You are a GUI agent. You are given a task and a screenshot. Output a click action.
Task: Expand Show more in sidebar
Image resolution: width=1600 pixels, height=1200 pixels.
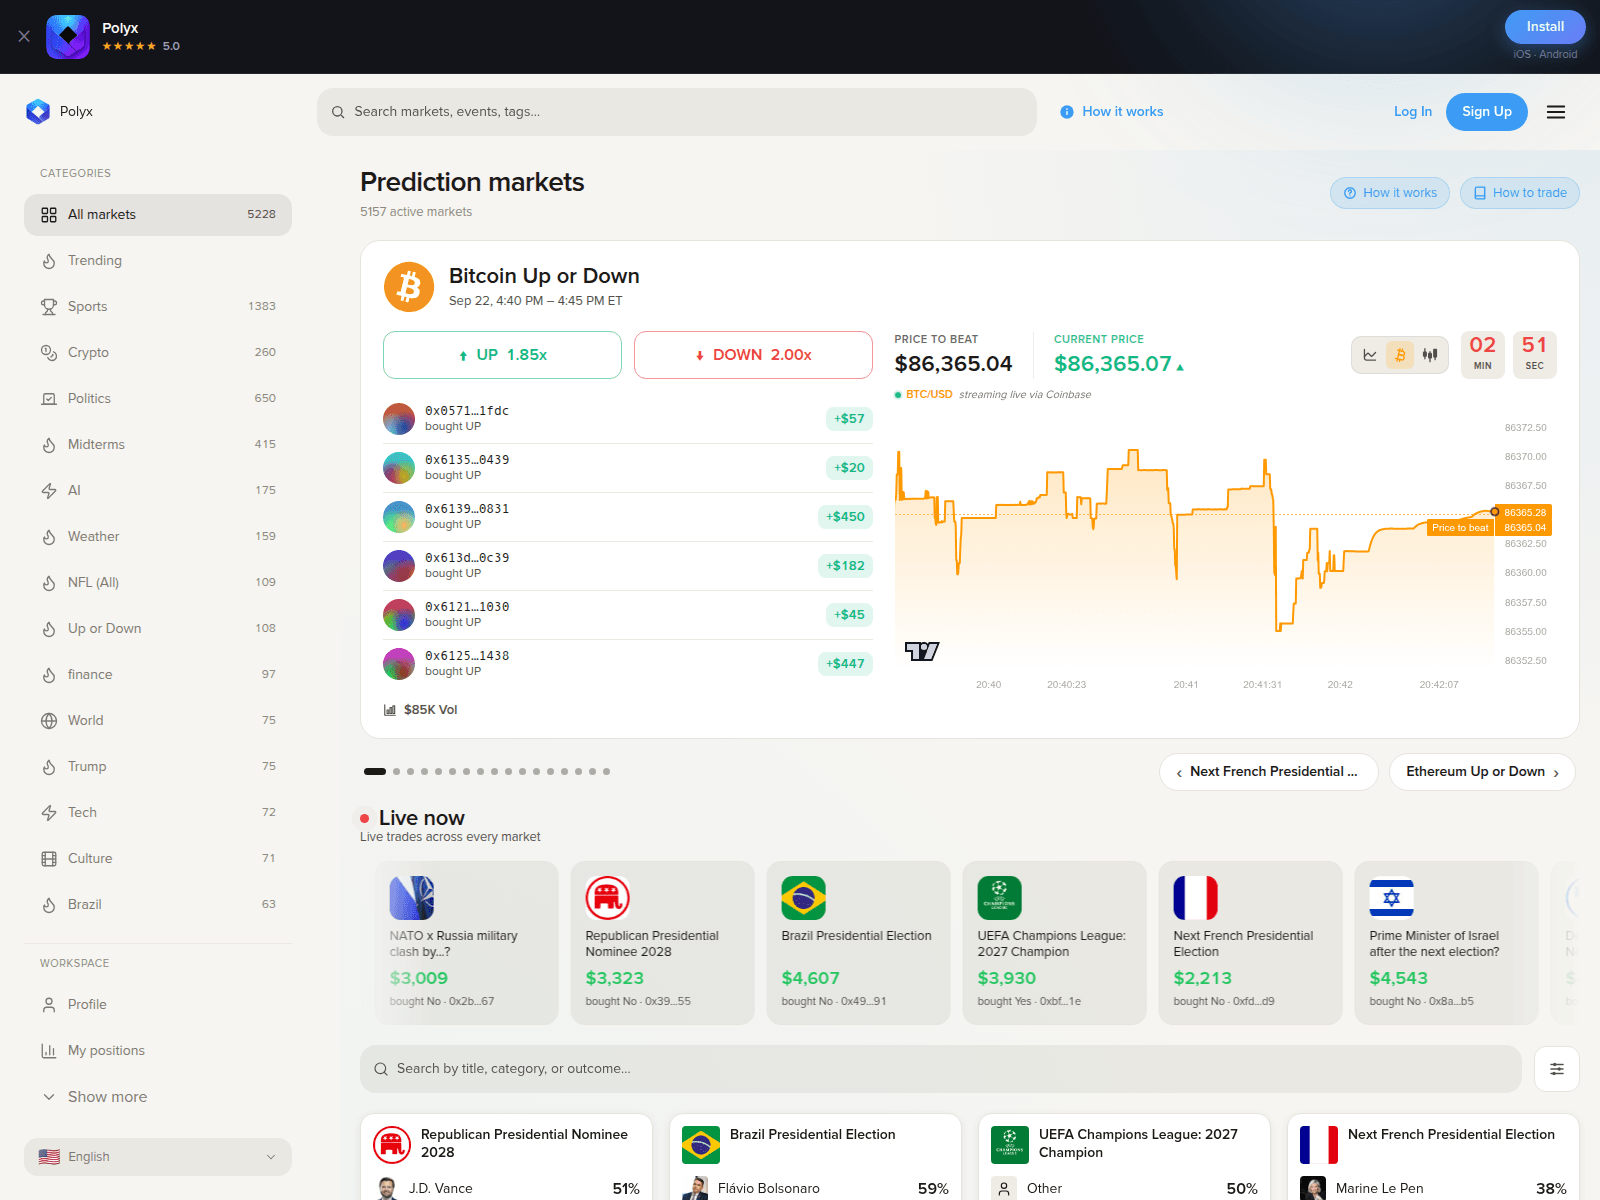click(x=158, y=1097)
